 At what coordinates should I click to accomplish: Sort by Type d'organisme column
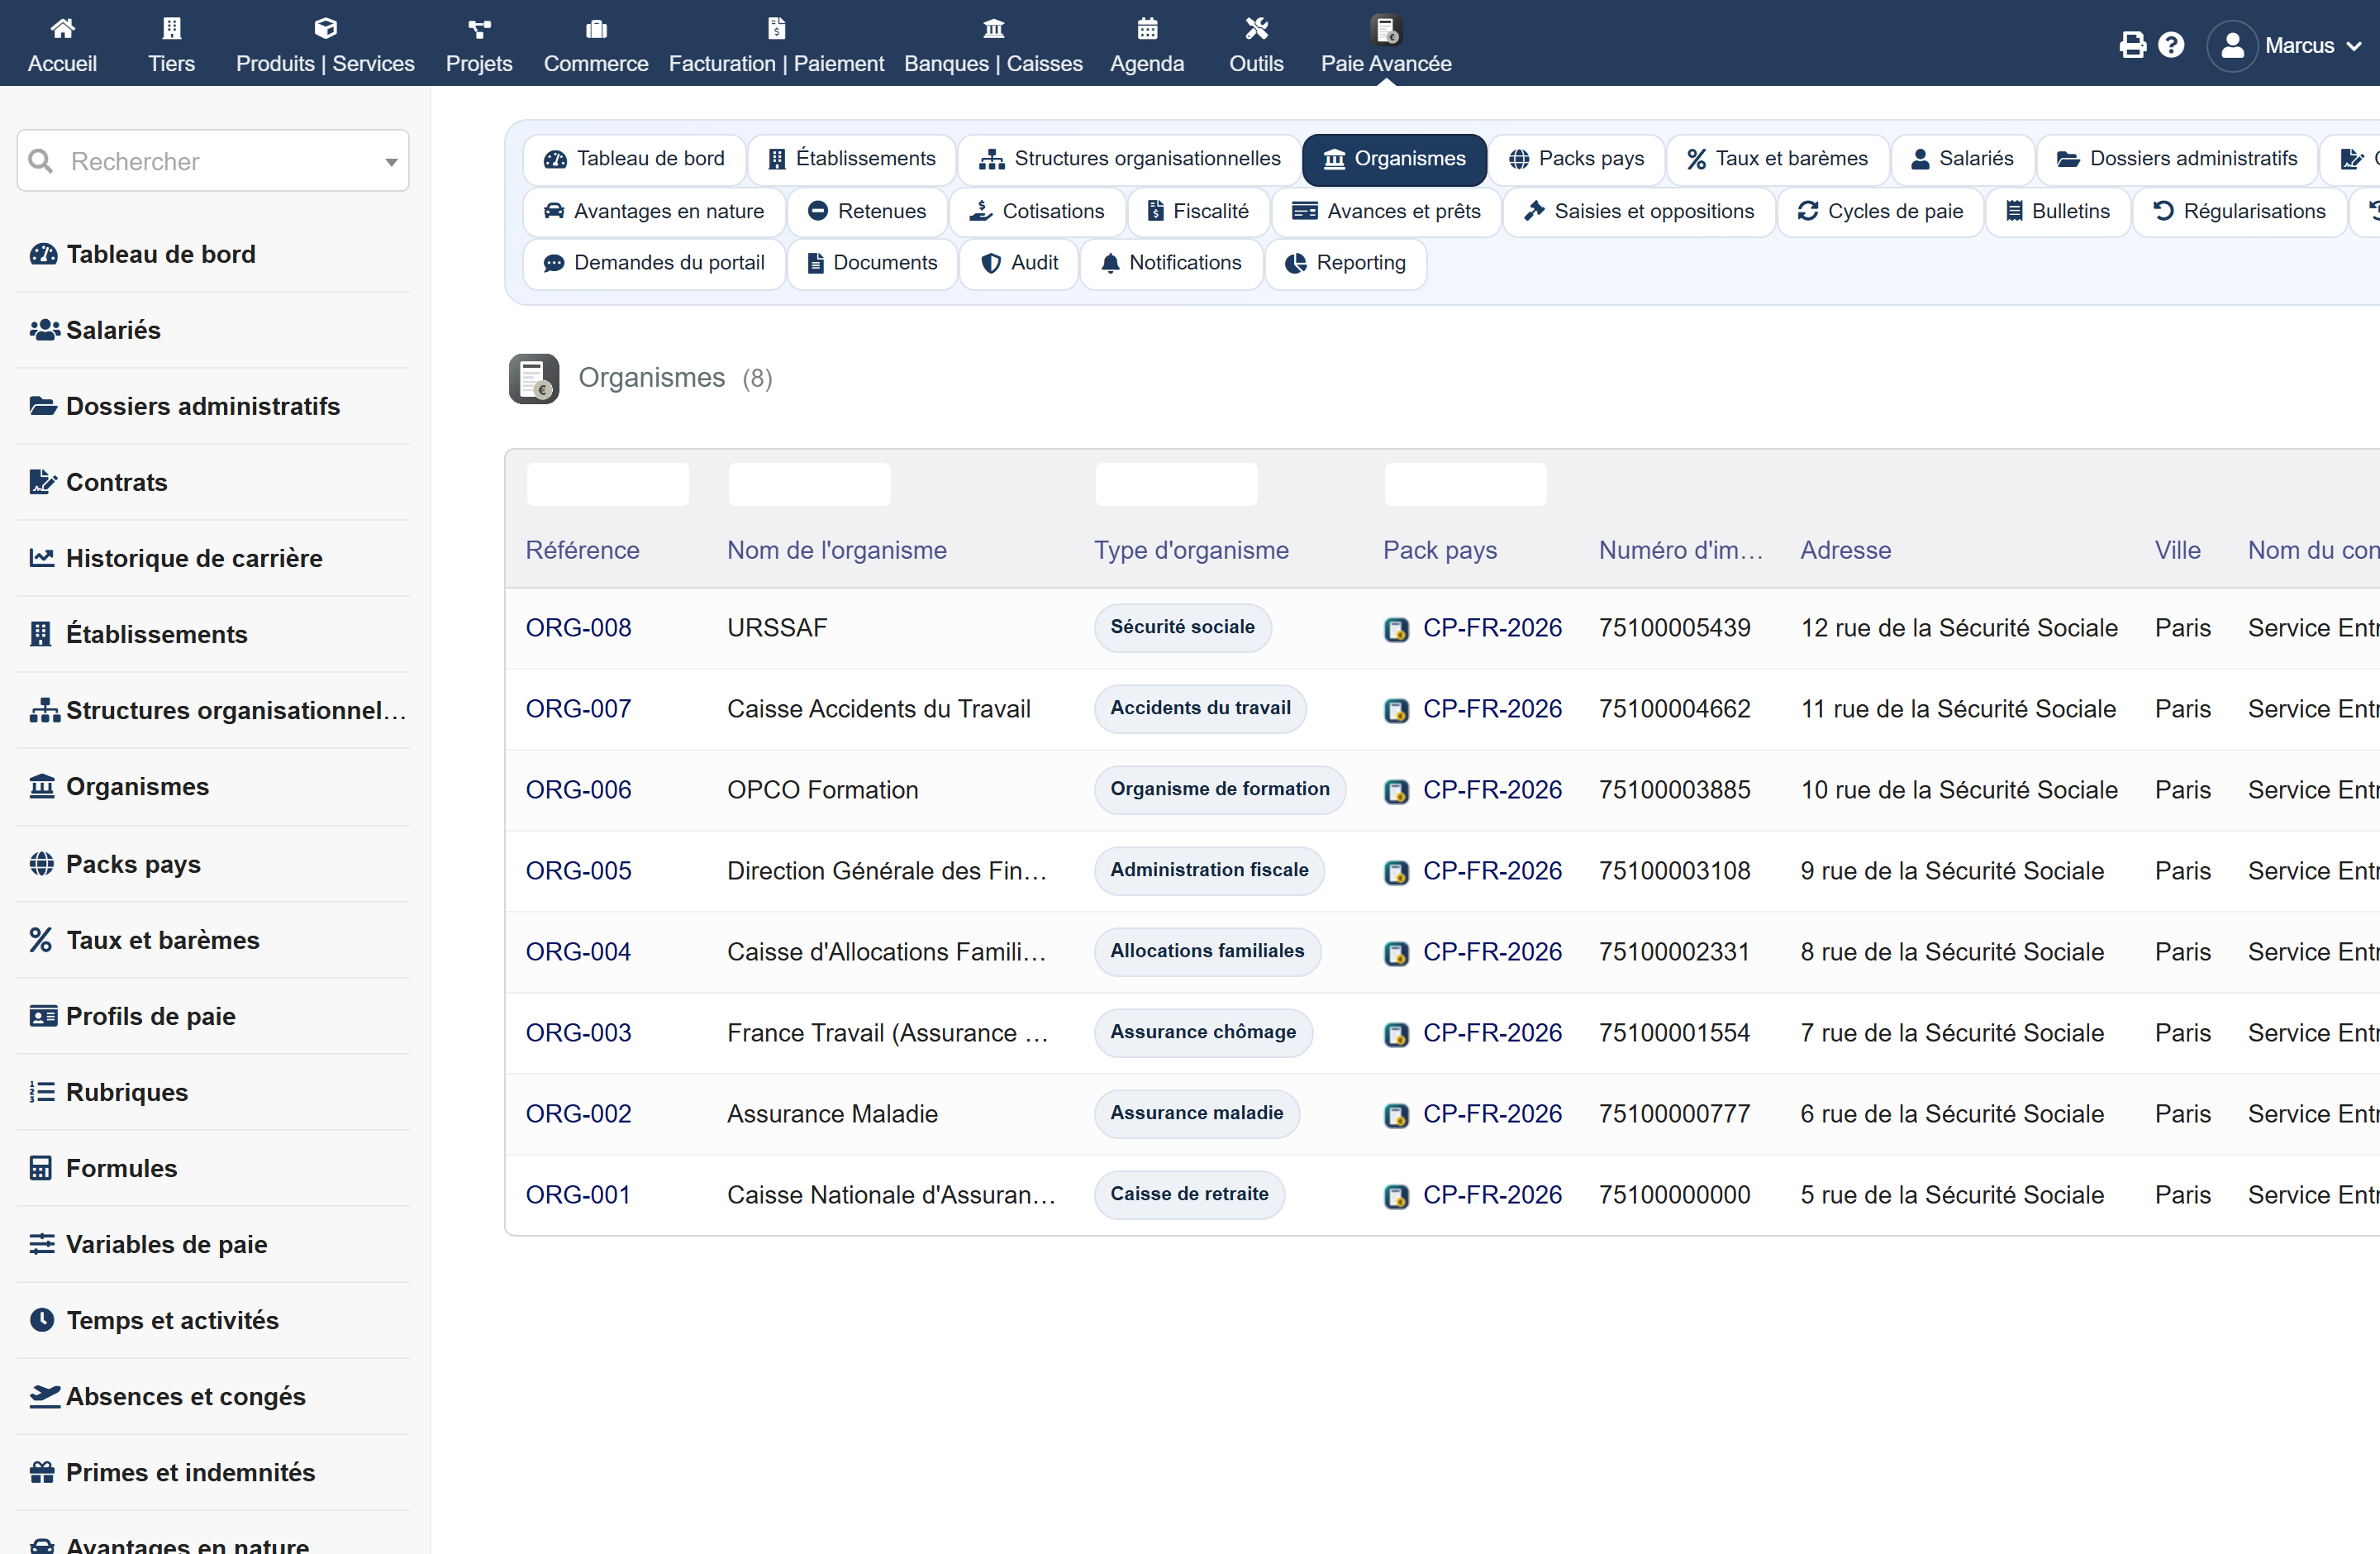(1191, 550)
